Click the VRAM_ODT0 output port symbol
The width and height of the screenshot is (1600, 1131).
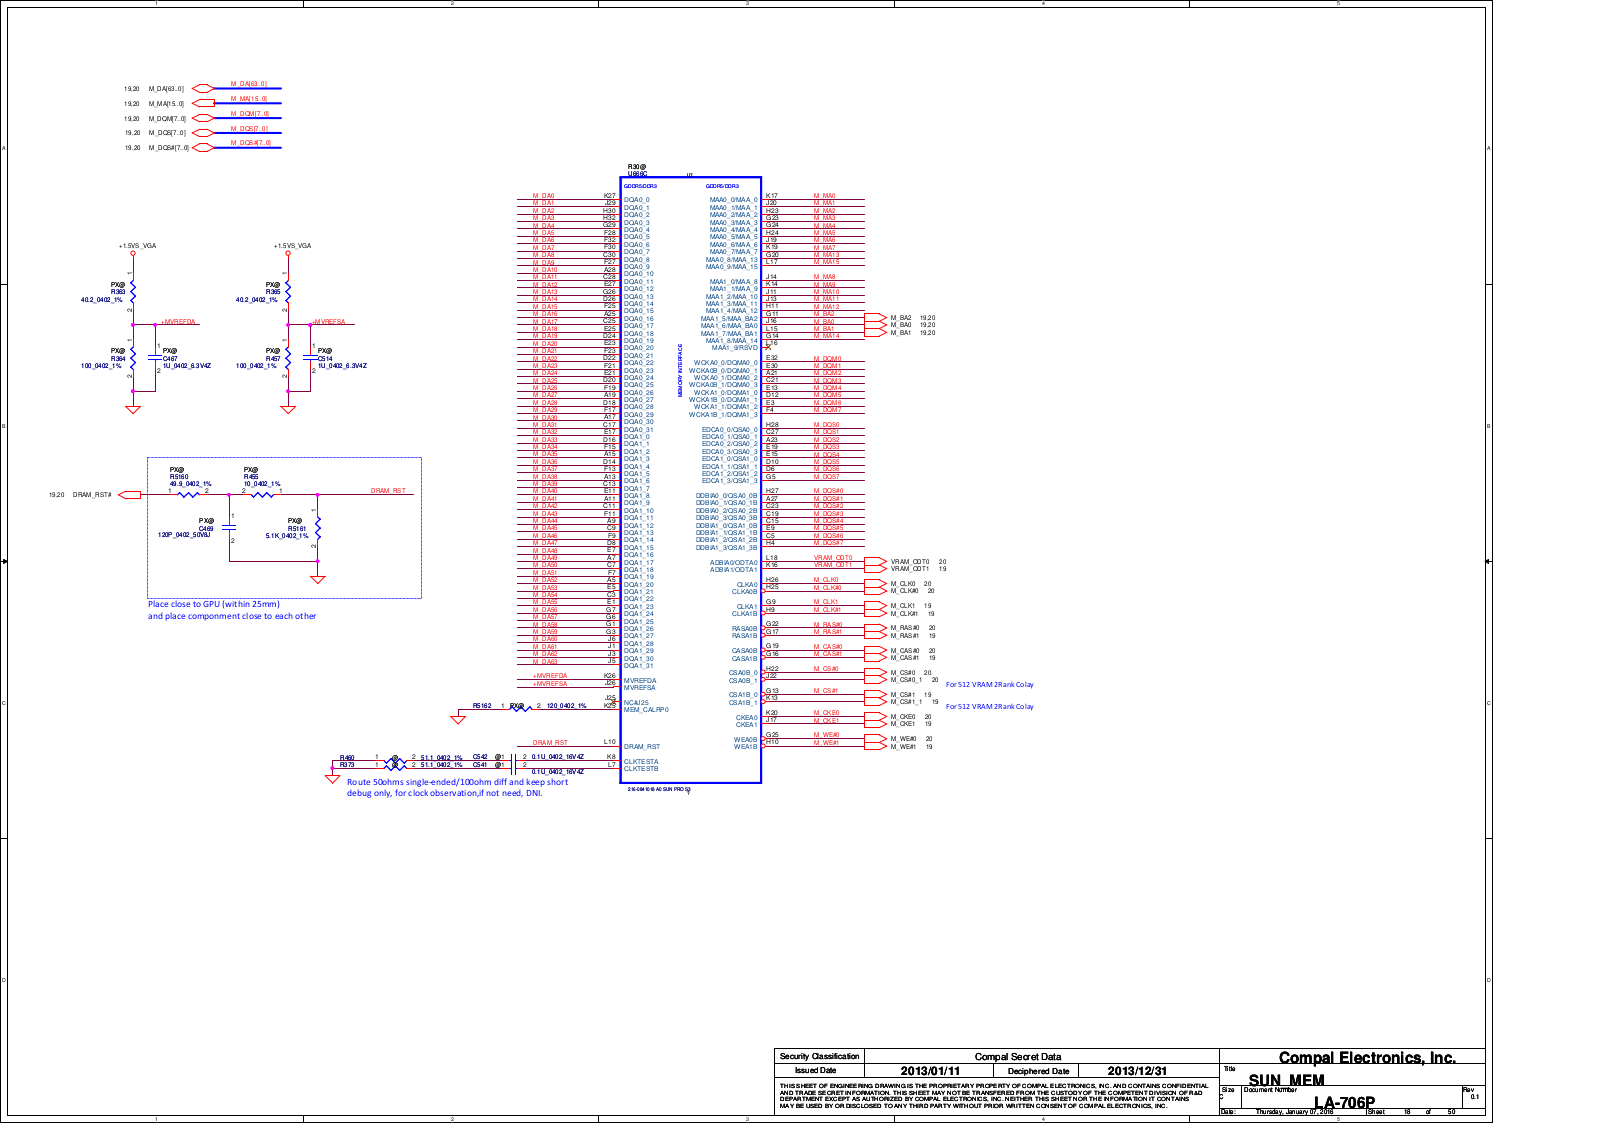click(875, 562)
